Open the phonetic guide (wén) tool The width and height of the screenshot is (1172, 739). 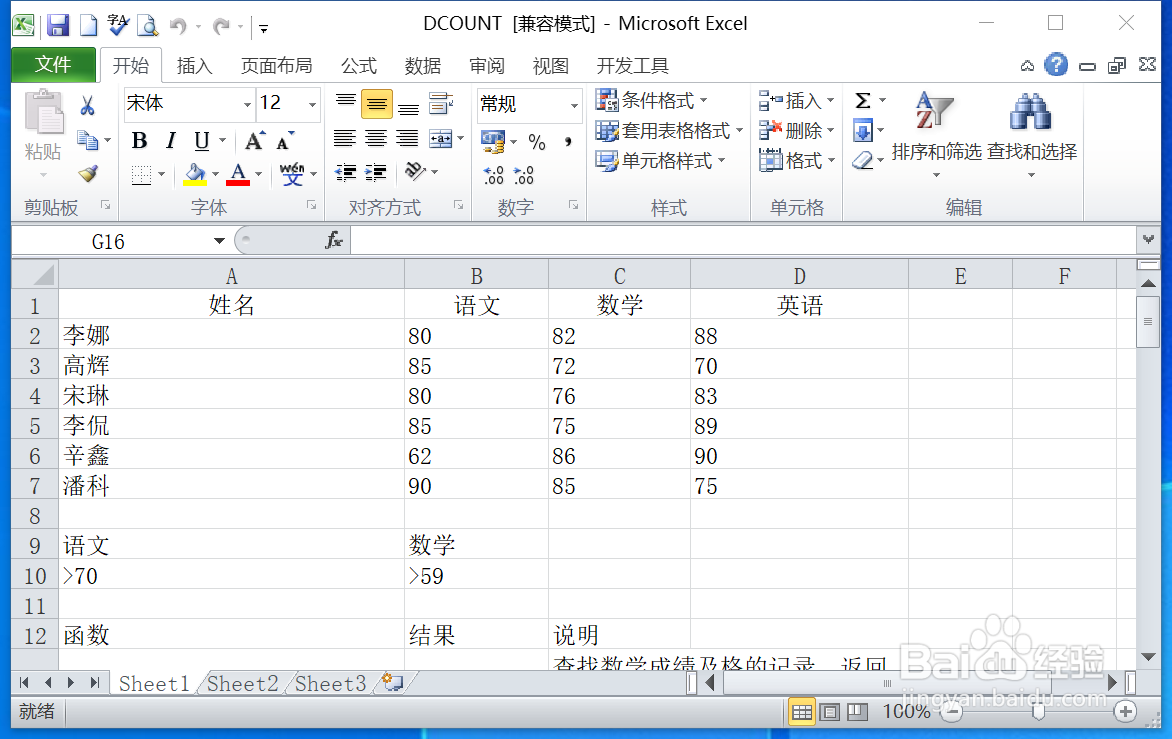click(x=292, y=174)
